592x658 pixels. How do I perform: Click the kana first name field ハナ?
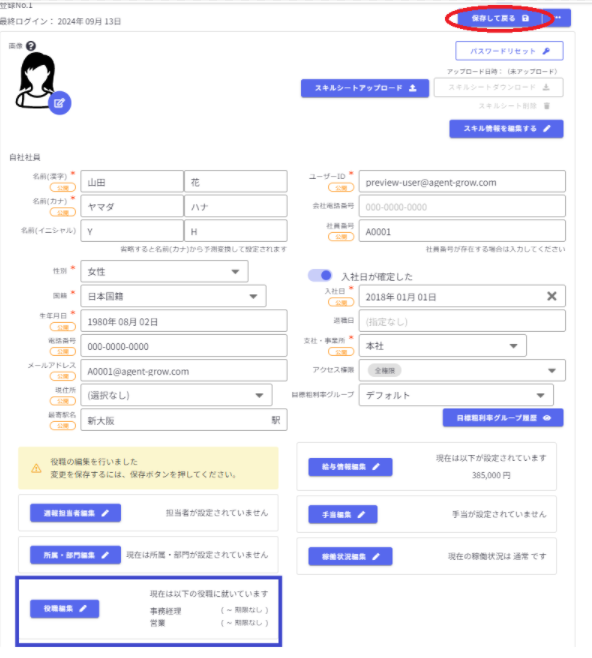click(x=235, y=206)
